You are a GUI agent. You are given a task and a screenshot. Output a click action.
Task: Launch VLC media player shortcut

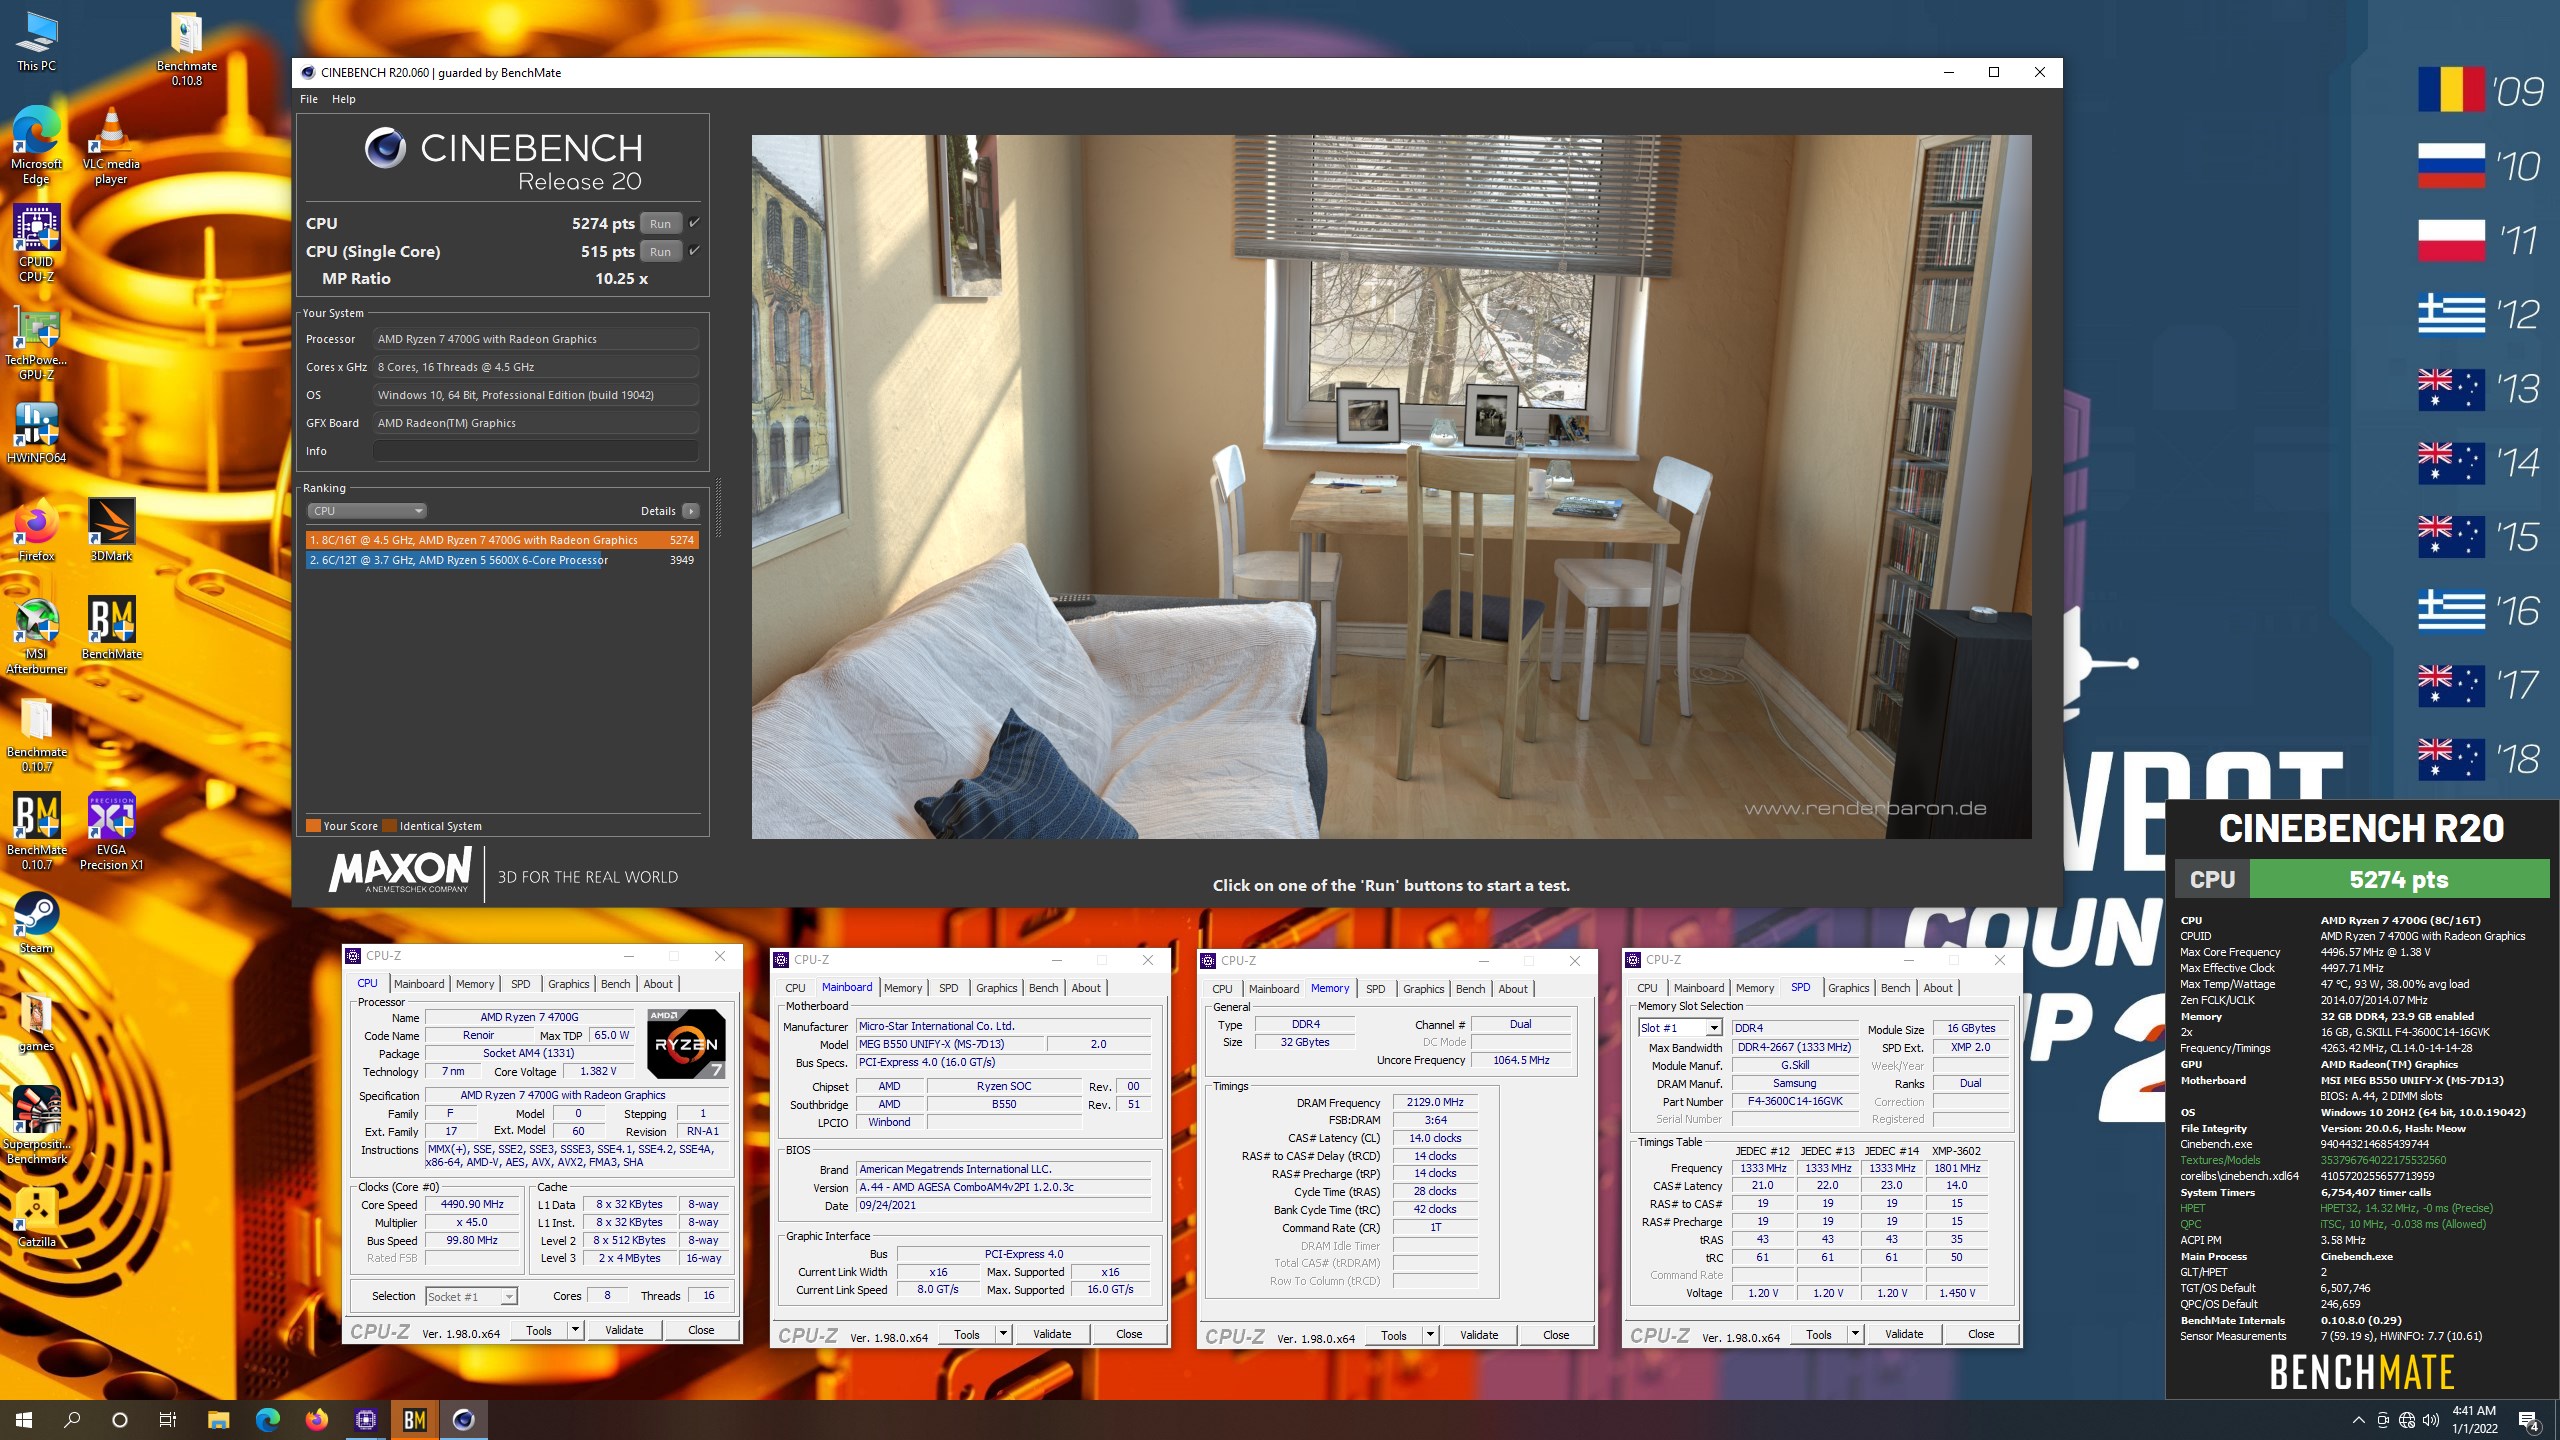pyautogui.click(x=111, y=146)
